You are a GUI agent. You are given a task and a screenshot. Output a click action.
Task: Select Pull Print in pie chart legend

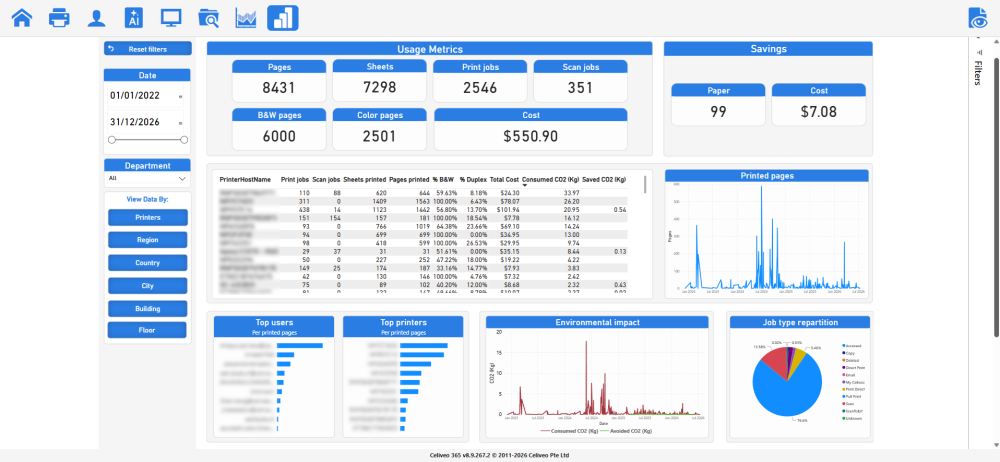pyautogui.click(x=850, y=396)
